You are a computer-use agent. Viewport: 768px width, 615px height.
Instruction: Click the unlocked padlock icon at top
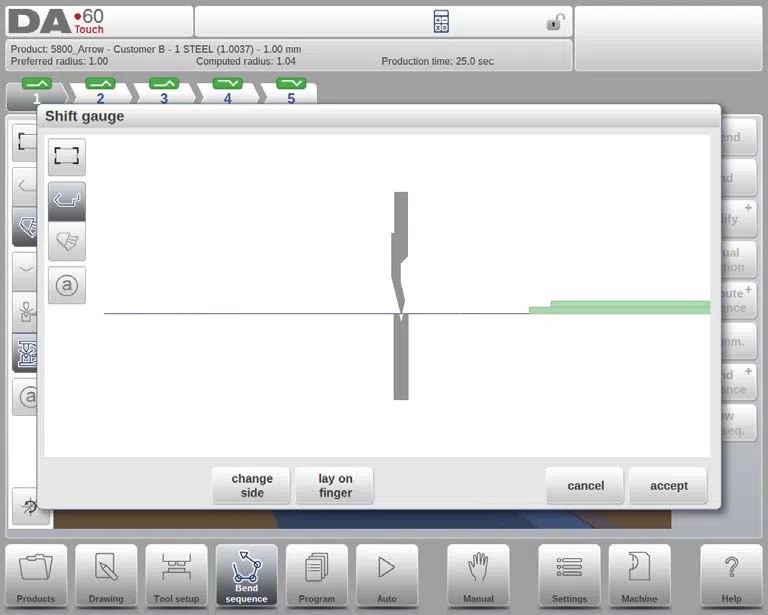pos(555,22)
